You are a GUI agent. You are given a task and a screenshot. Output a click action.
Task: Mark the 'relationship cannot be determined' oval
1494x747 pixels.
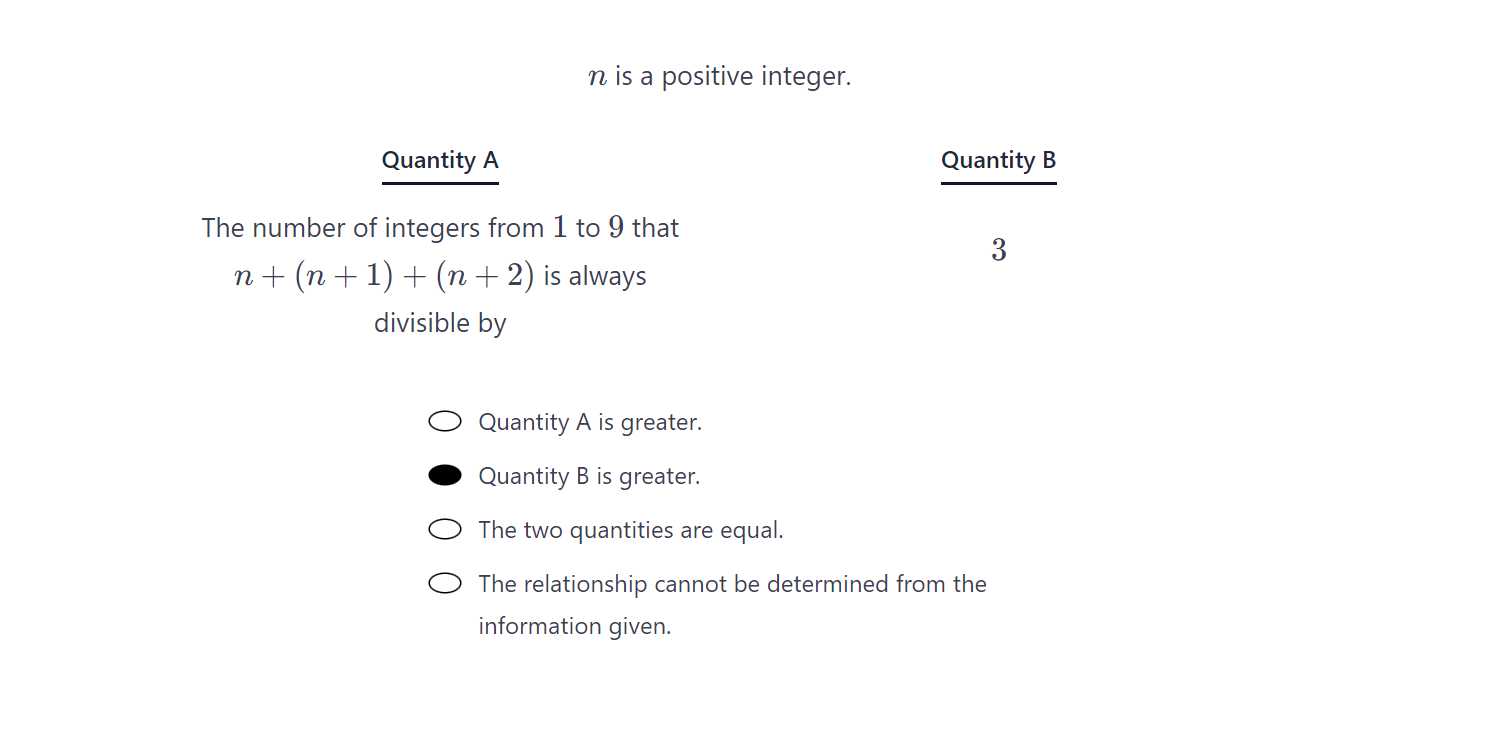[x=445, y=584]
